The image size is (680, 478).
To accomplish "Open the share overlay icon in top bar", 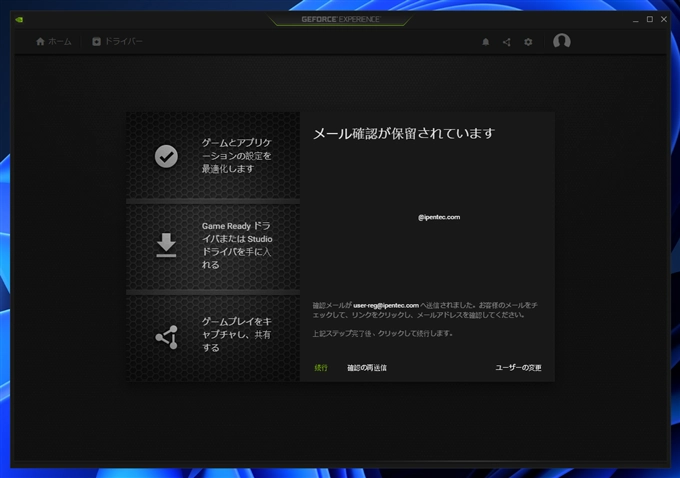I will coord(507,42).
